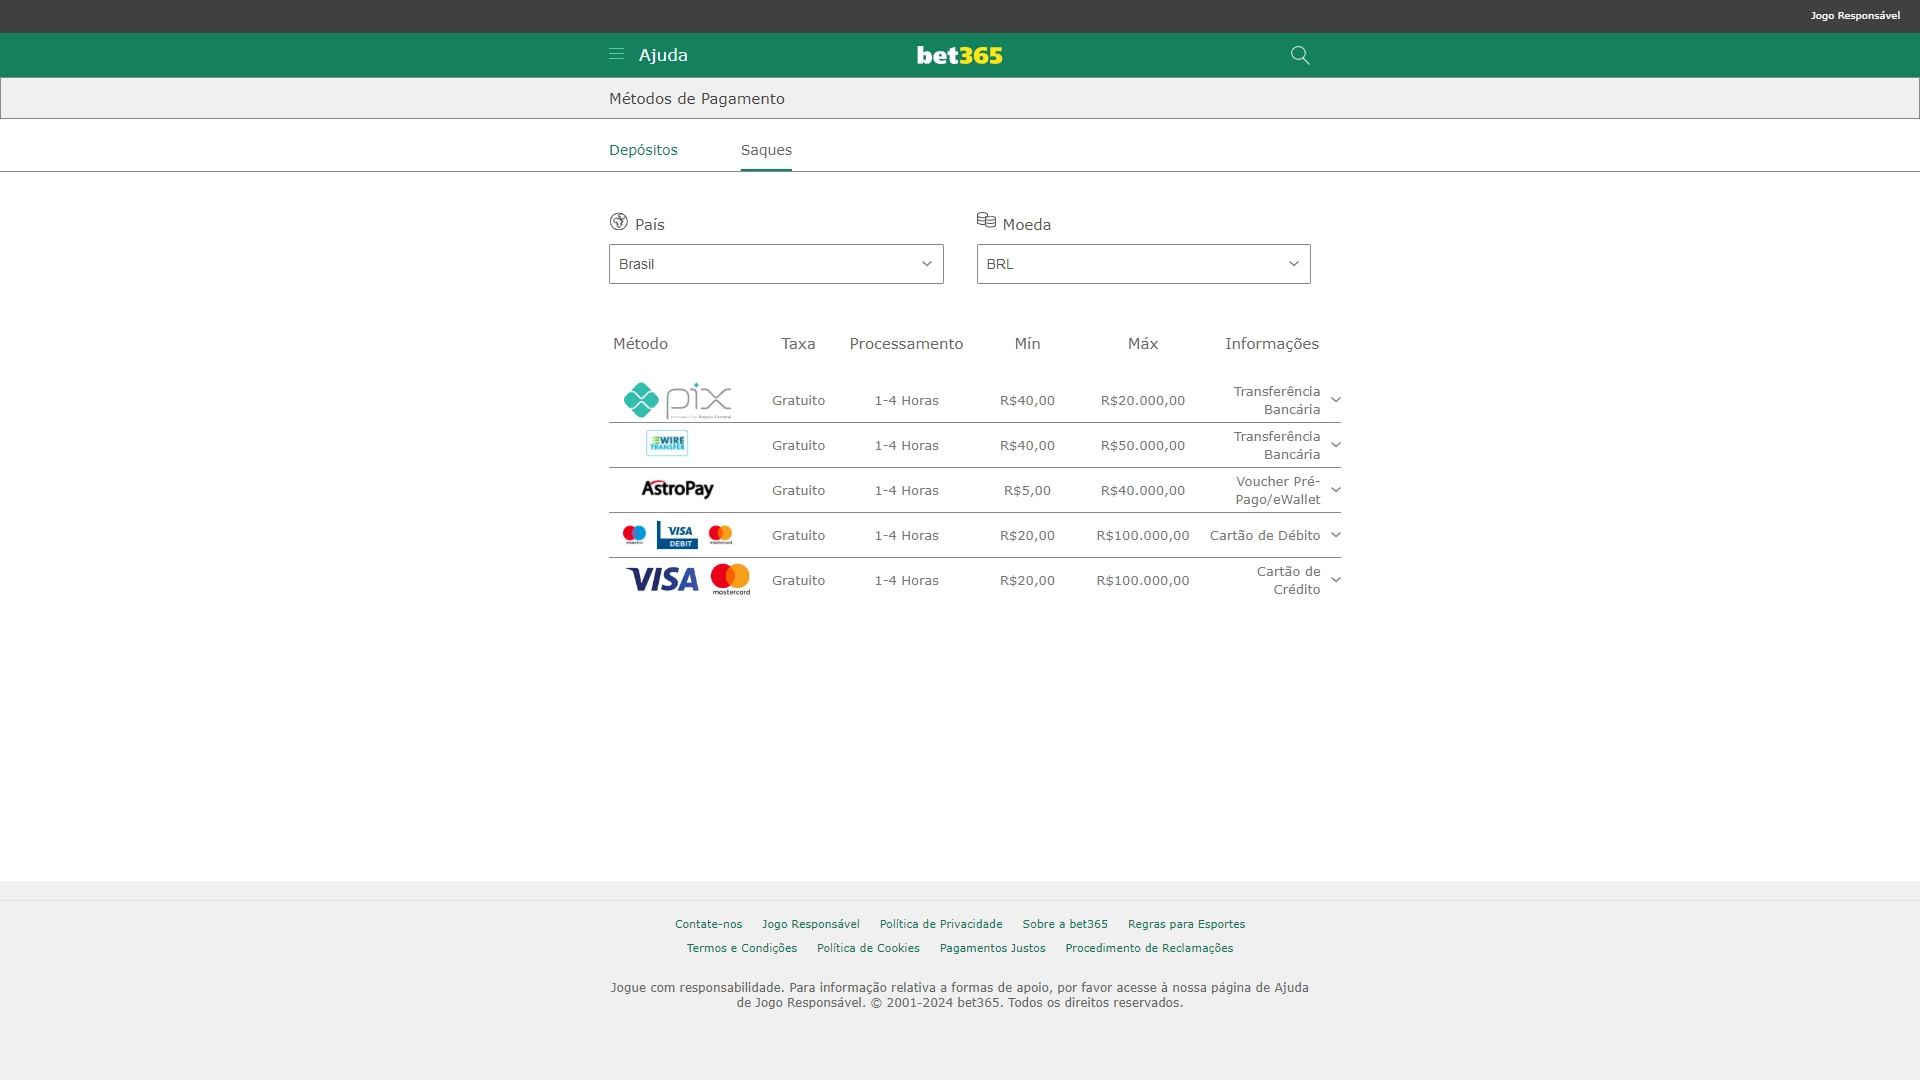The width and height of the screenshot is (1920, 1080).
Task: Expand the AstroPay row details
Action: pos(1335,490)
